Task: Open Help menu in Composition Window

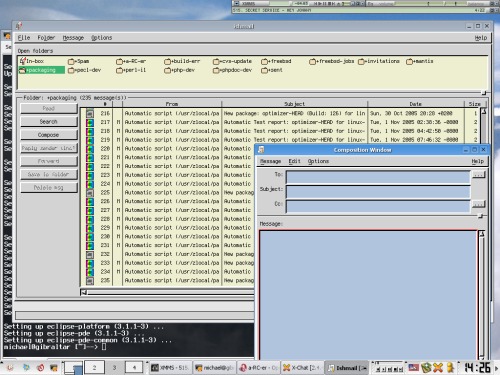Action: pyautogui.click(x=477, y=161)
